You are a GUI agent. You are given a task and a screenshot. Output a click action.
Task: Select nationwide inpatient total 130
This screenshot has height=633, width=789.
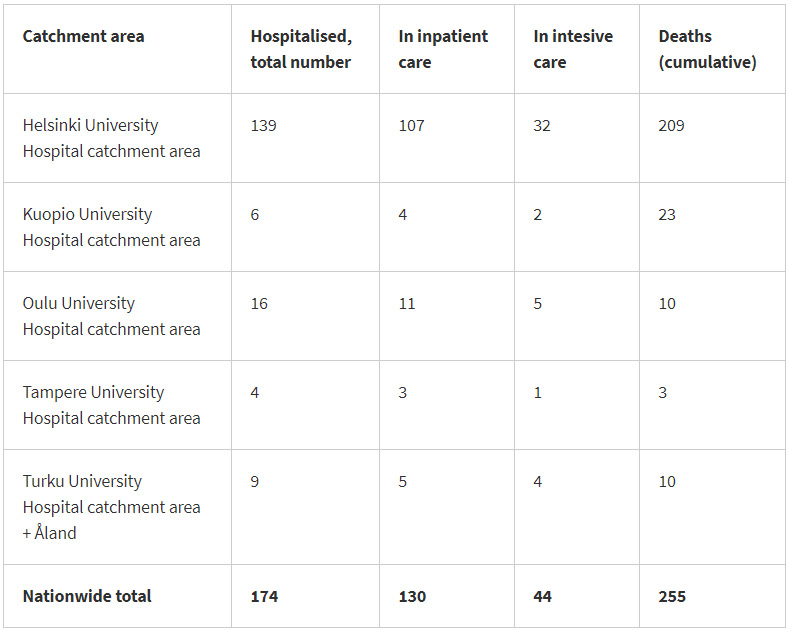[412, 597]
